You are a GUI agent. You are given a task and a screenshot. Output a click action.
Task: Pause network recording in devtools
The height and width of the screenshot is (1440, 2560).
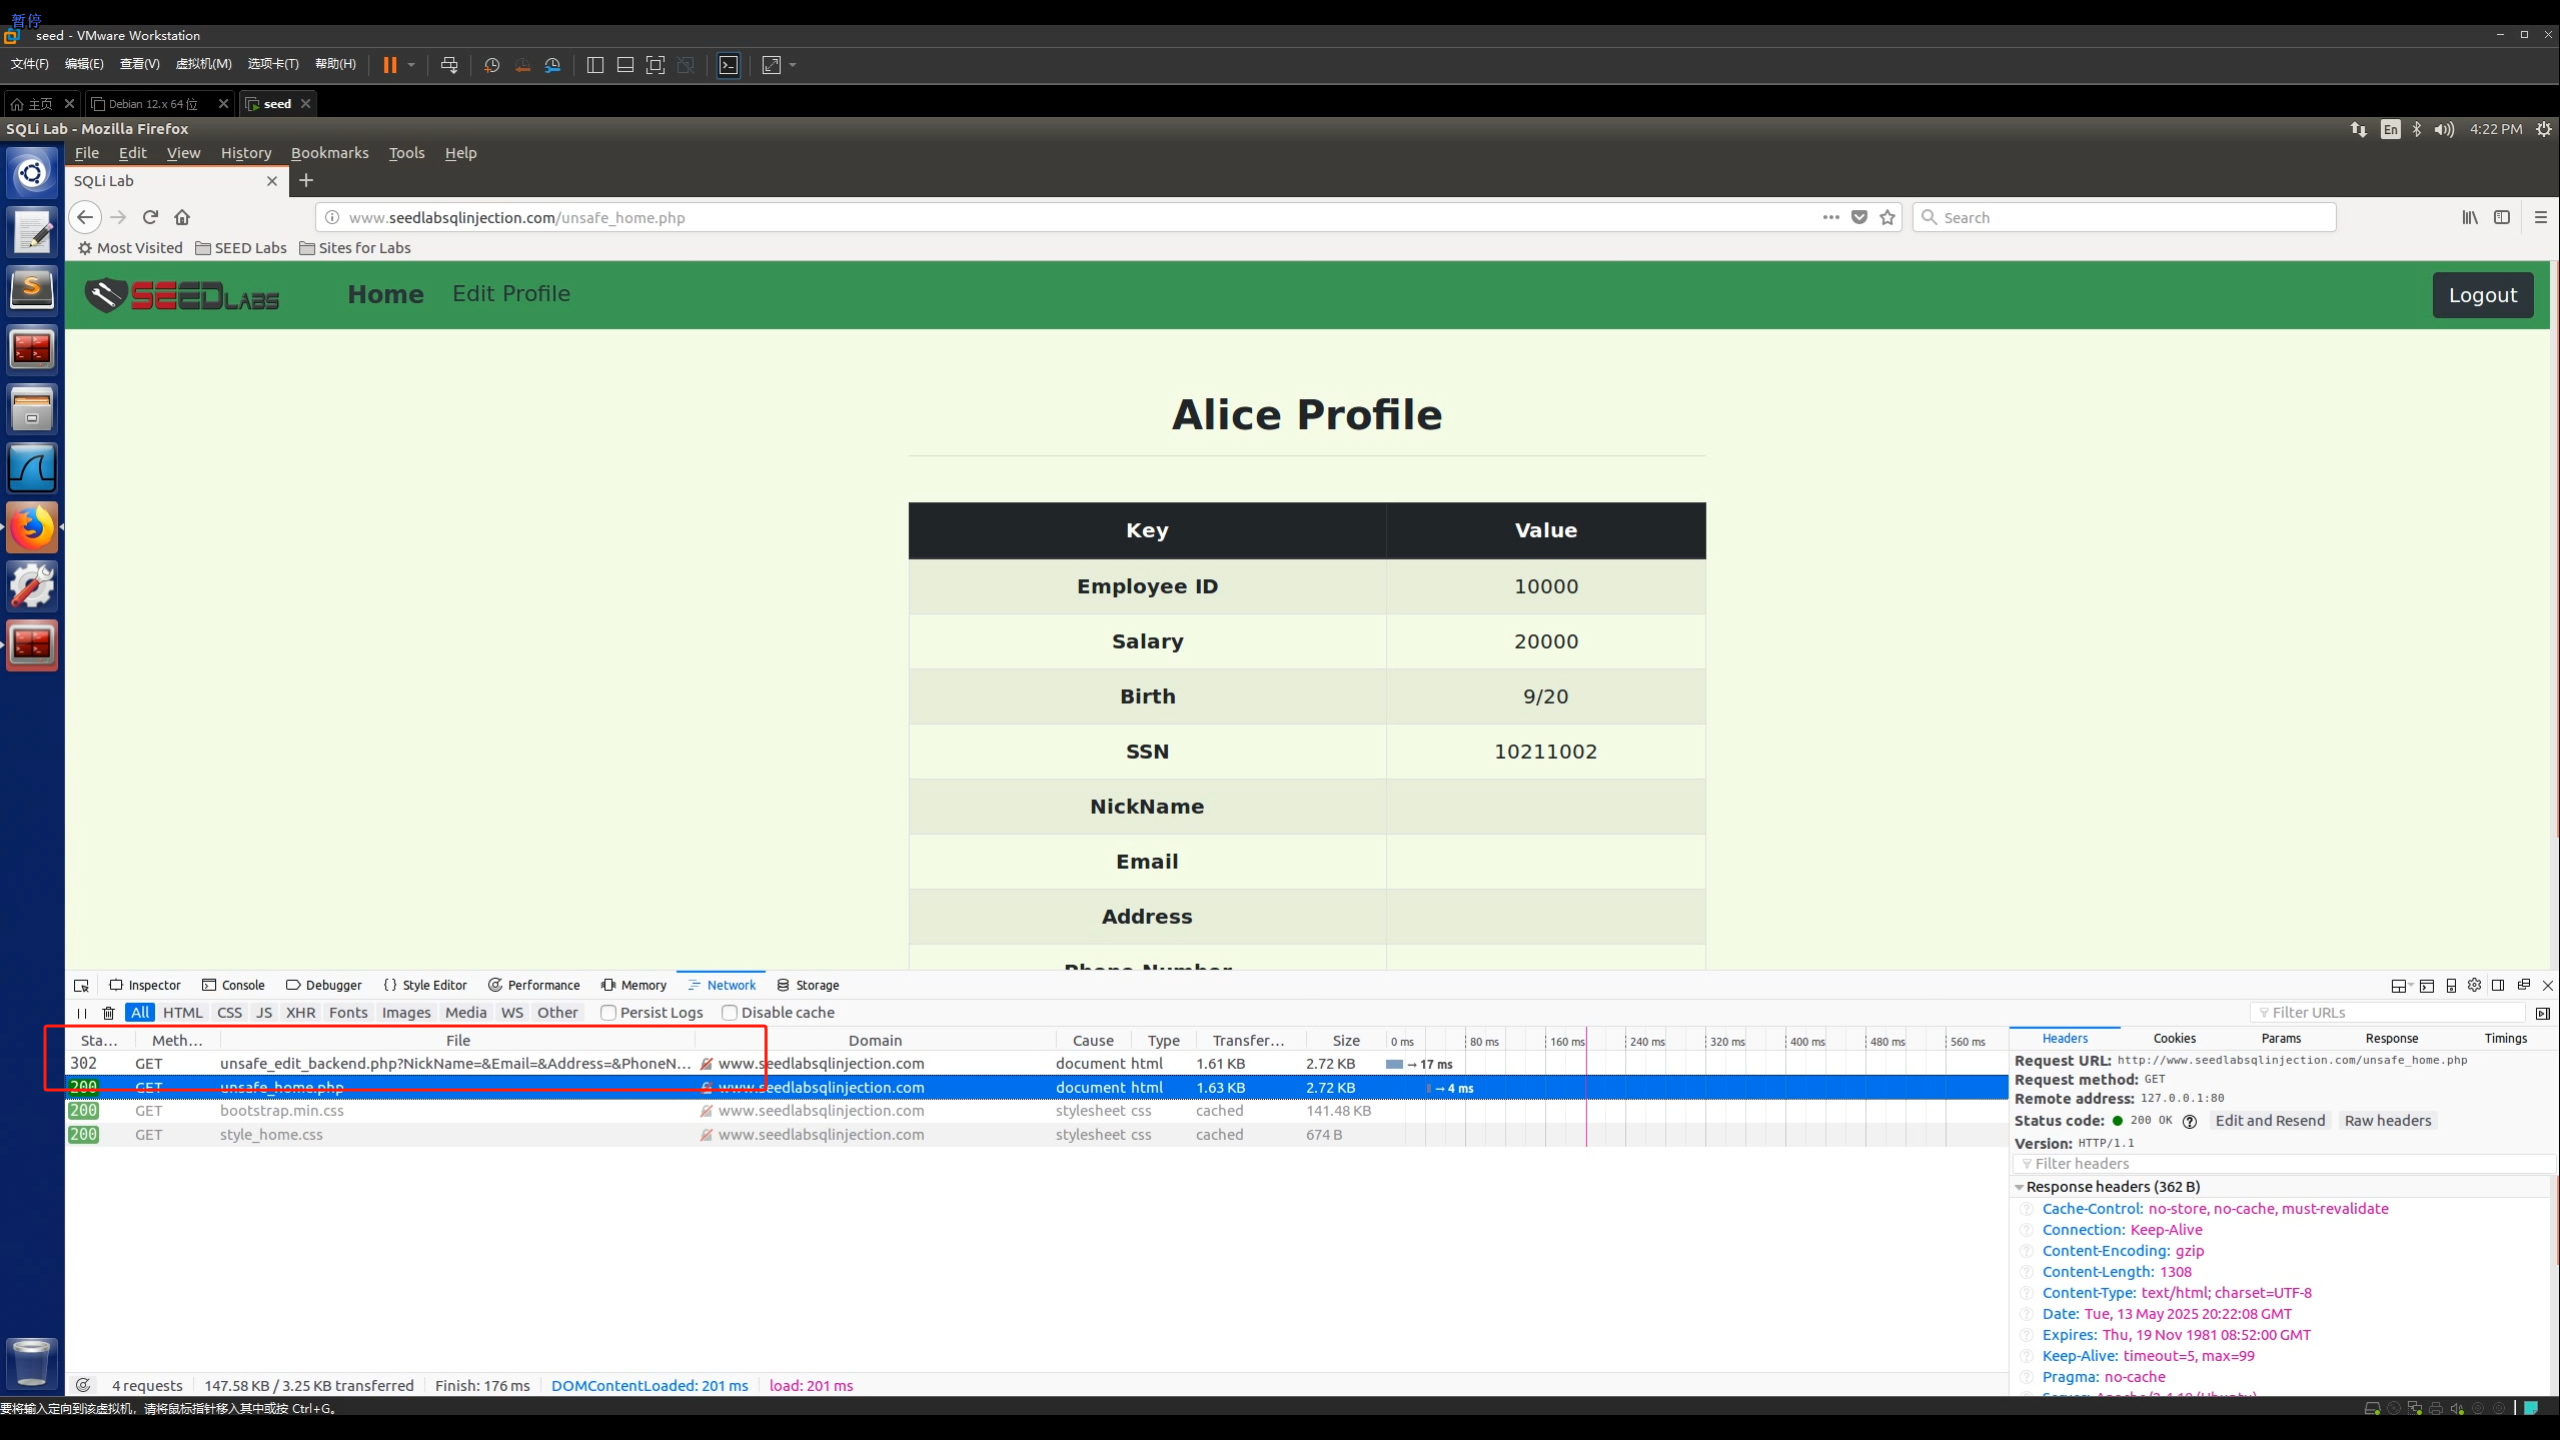(x=82, y=1013)
